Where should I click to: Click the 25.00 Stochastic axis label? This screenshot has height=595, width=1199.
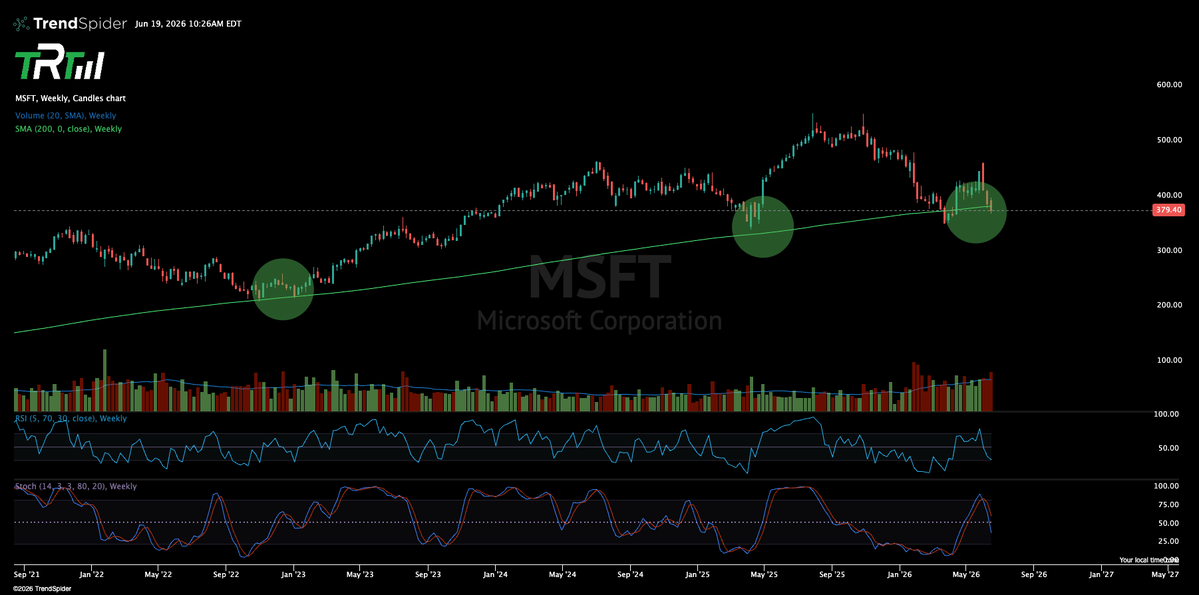click(1168, 541)
